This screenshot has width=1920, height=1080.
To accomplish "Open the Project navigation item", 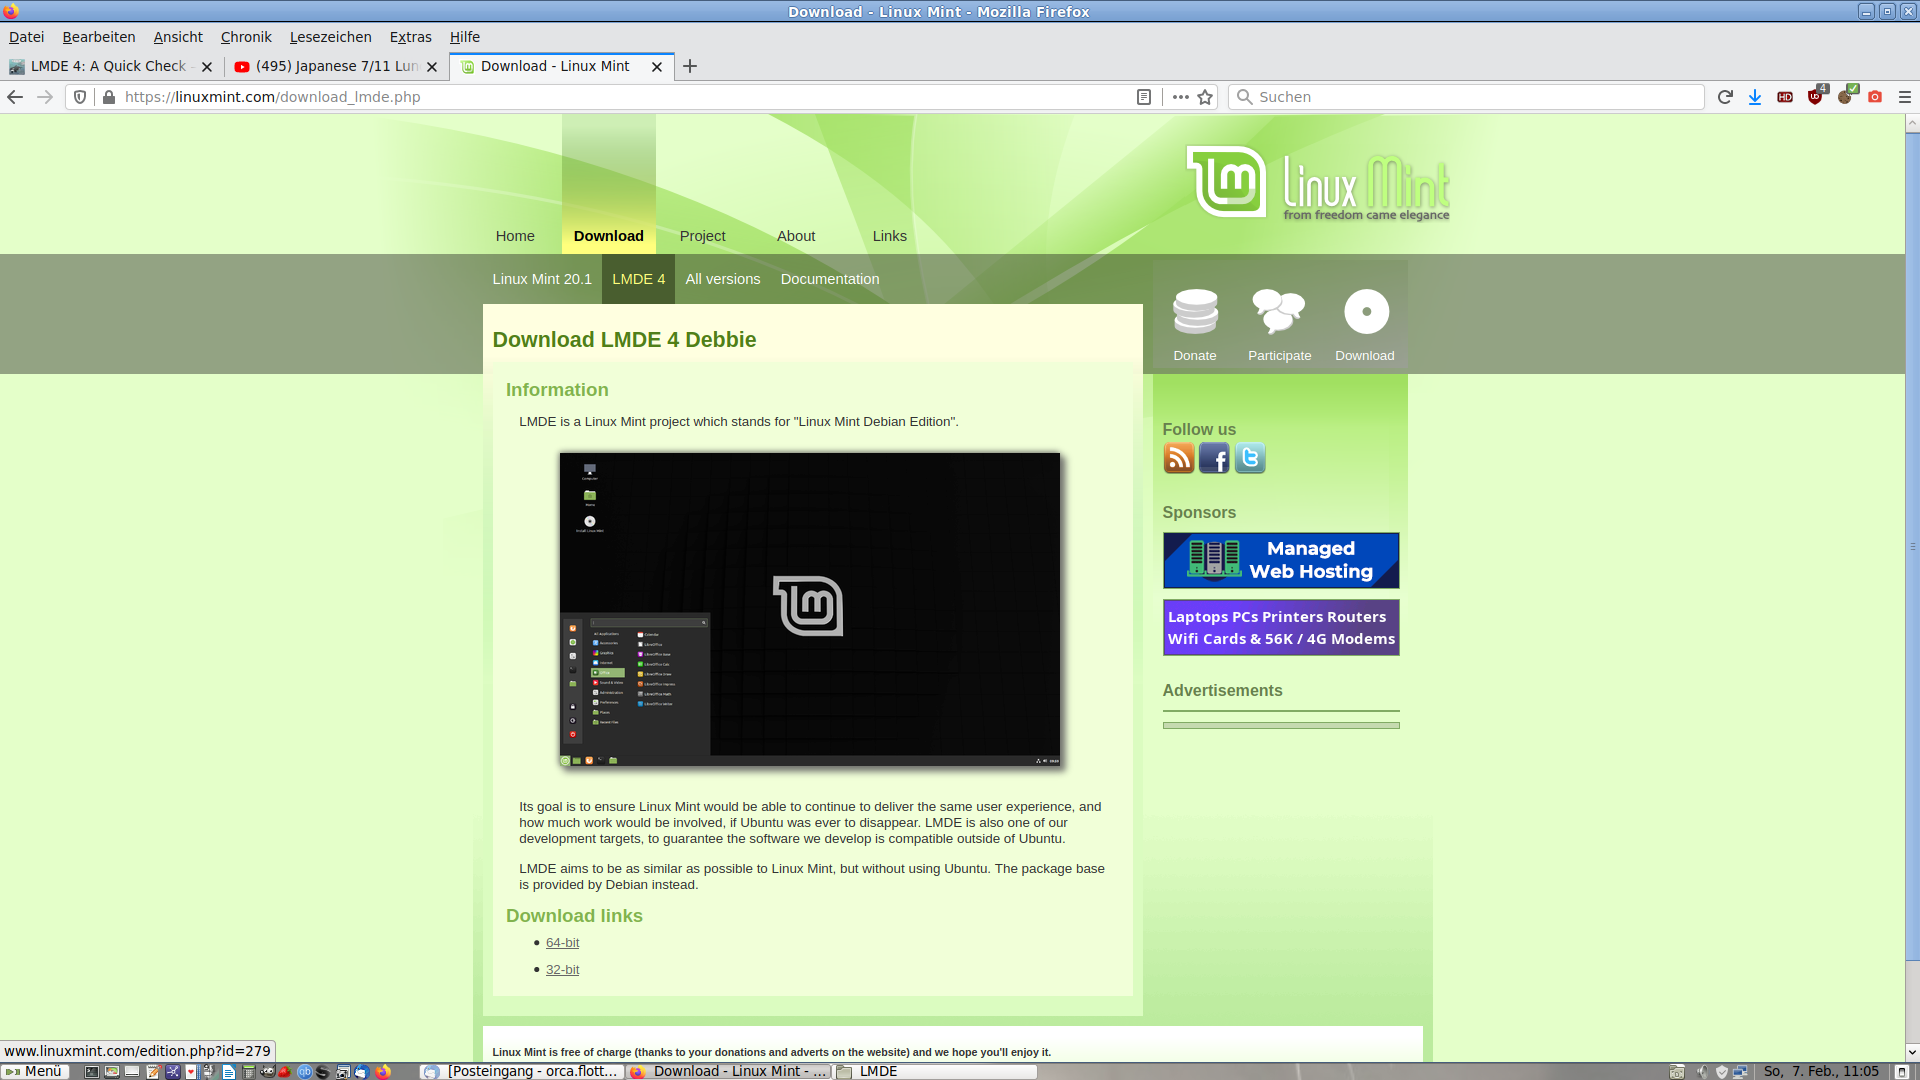I will [703, 236].
